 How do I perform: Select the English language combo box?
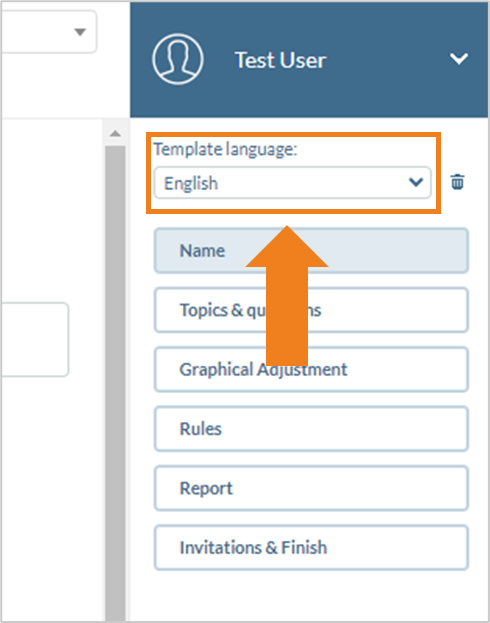pyautogui.click(x=292, y=183)
